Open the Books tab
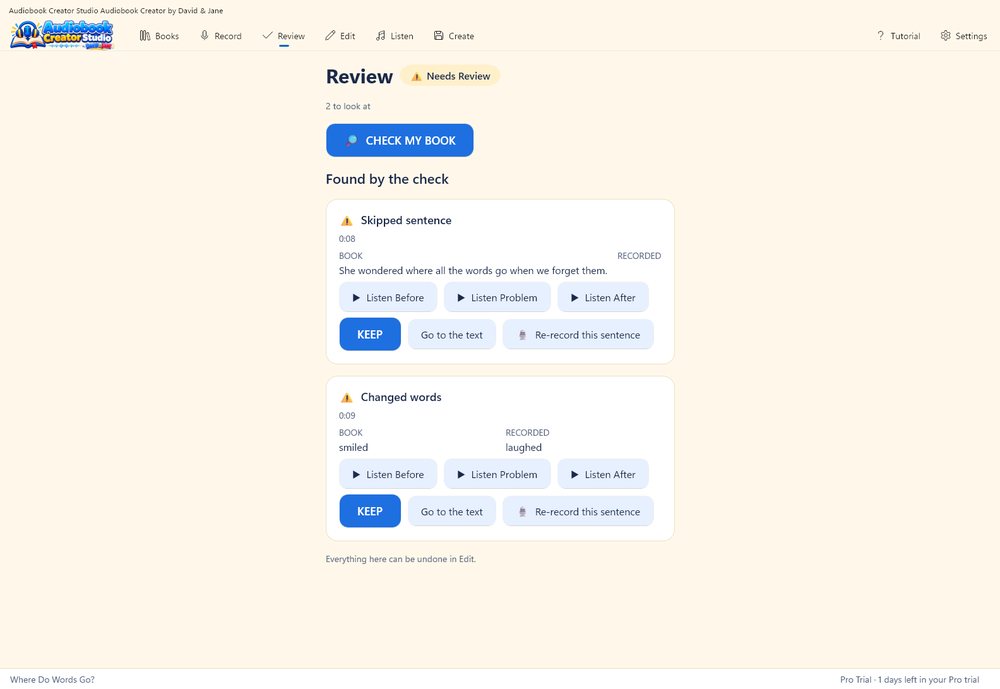The image size is (1000, 689). coord(159,36)
